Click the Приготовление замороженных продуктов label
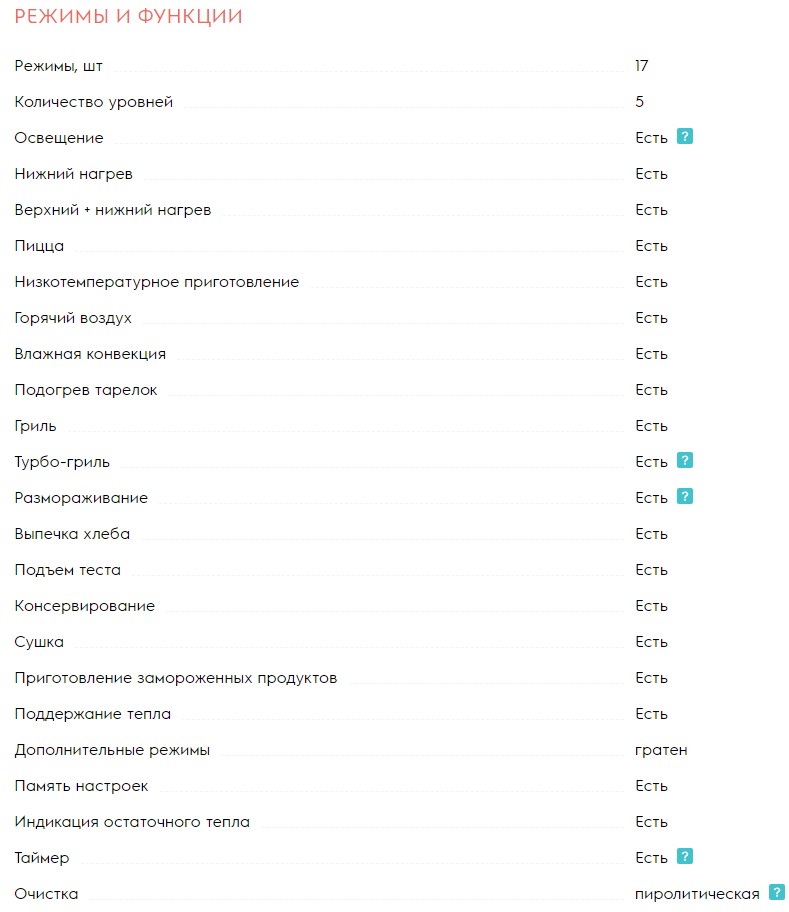This screenshot has height=912, width=789. click(x=176, y=678)
